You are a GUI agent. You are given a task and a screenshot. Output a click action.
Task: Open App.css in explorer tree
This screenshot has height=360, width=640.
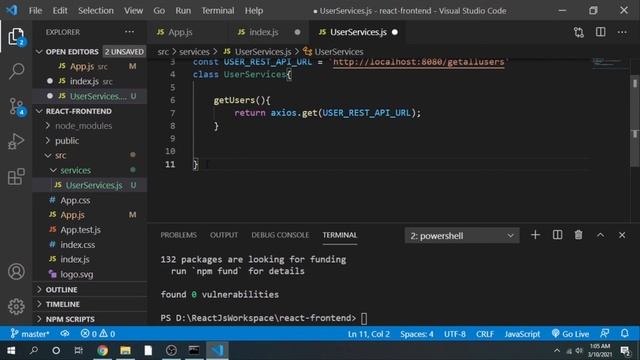pos(75,200)
